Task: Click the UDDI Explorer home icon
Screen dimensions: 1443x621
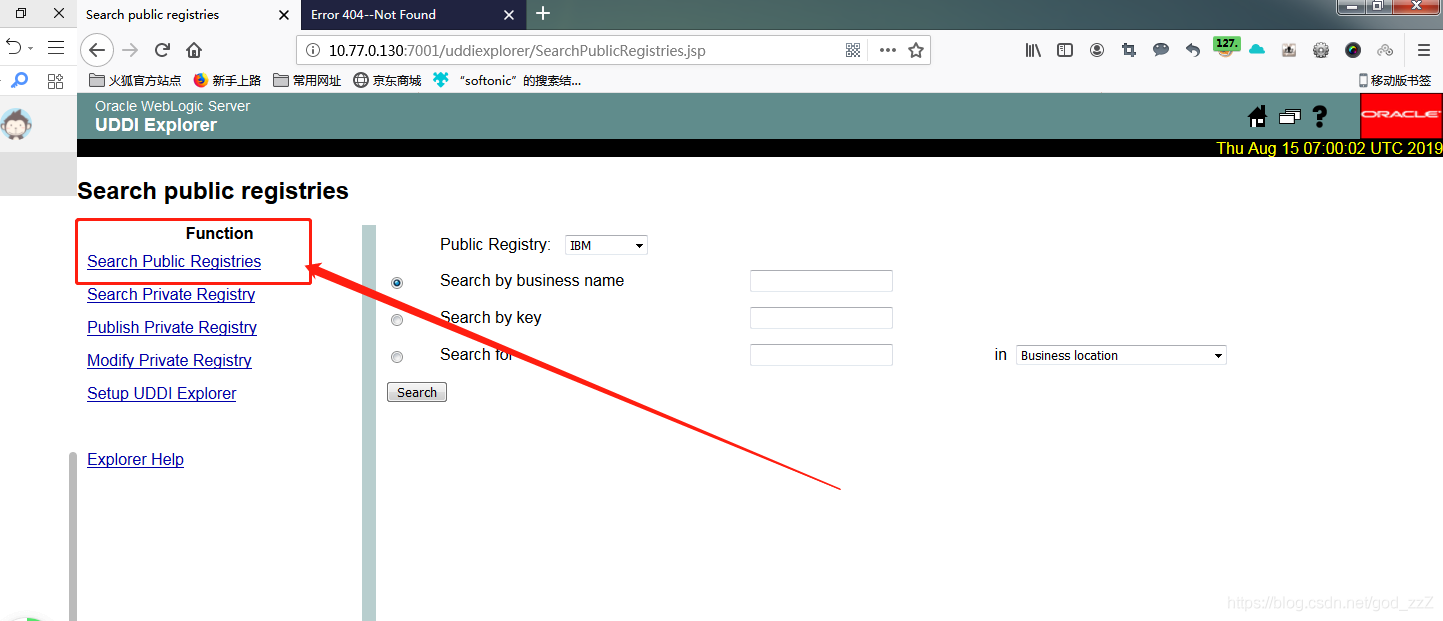Action: point(1257,117)
